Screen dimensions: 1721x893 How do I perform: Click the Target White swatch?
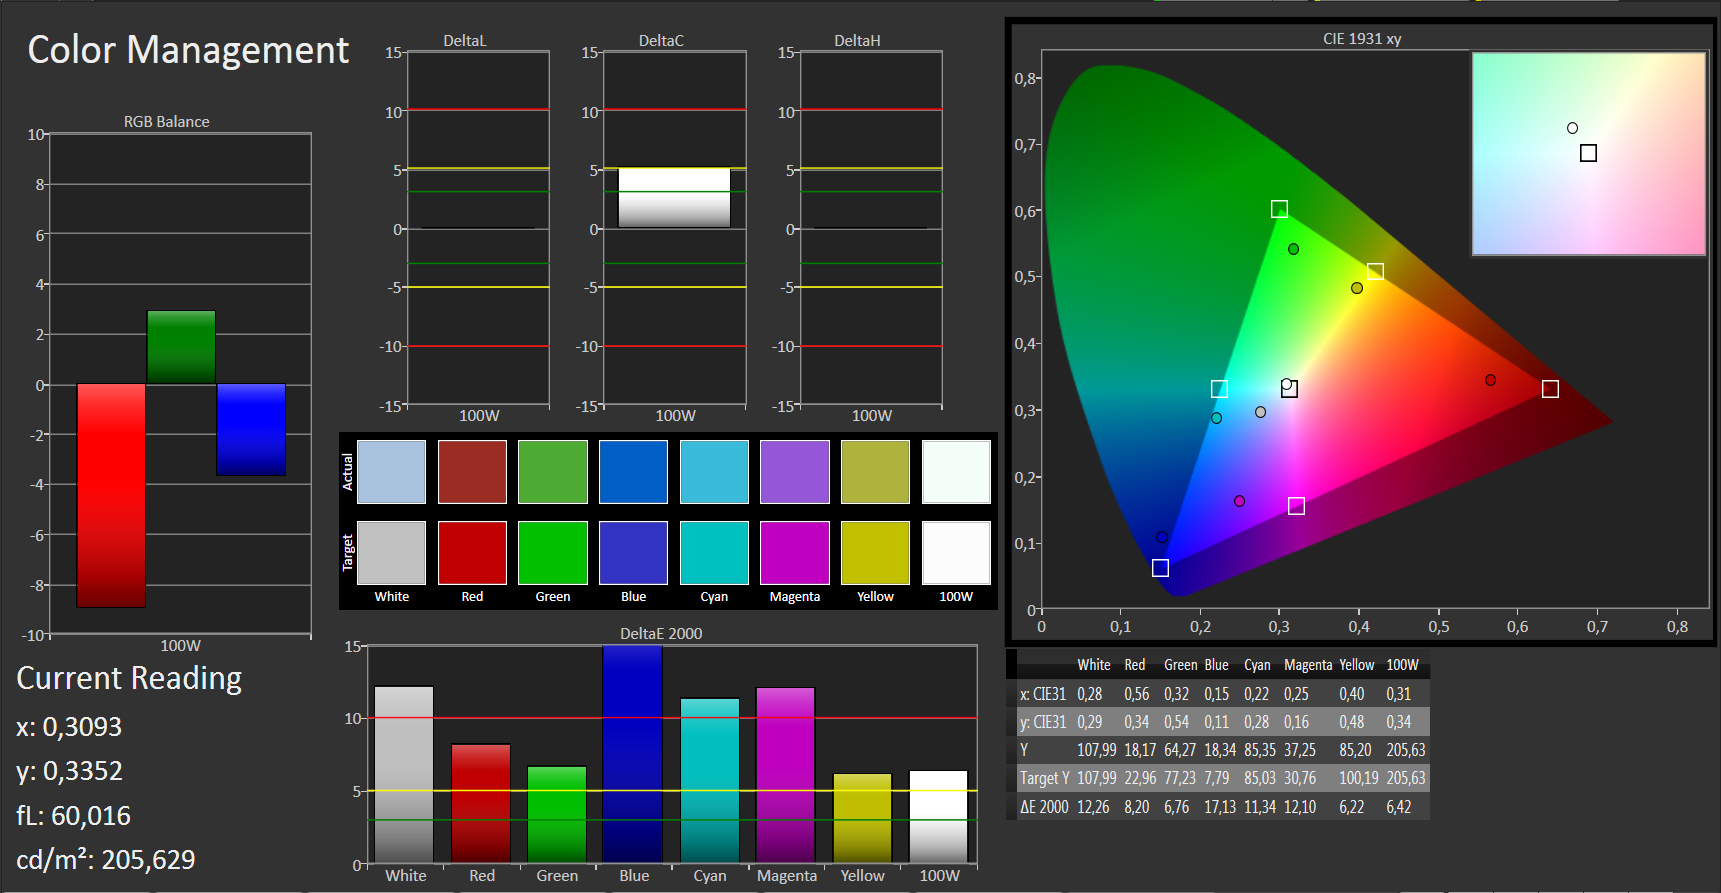click(391, 553)
